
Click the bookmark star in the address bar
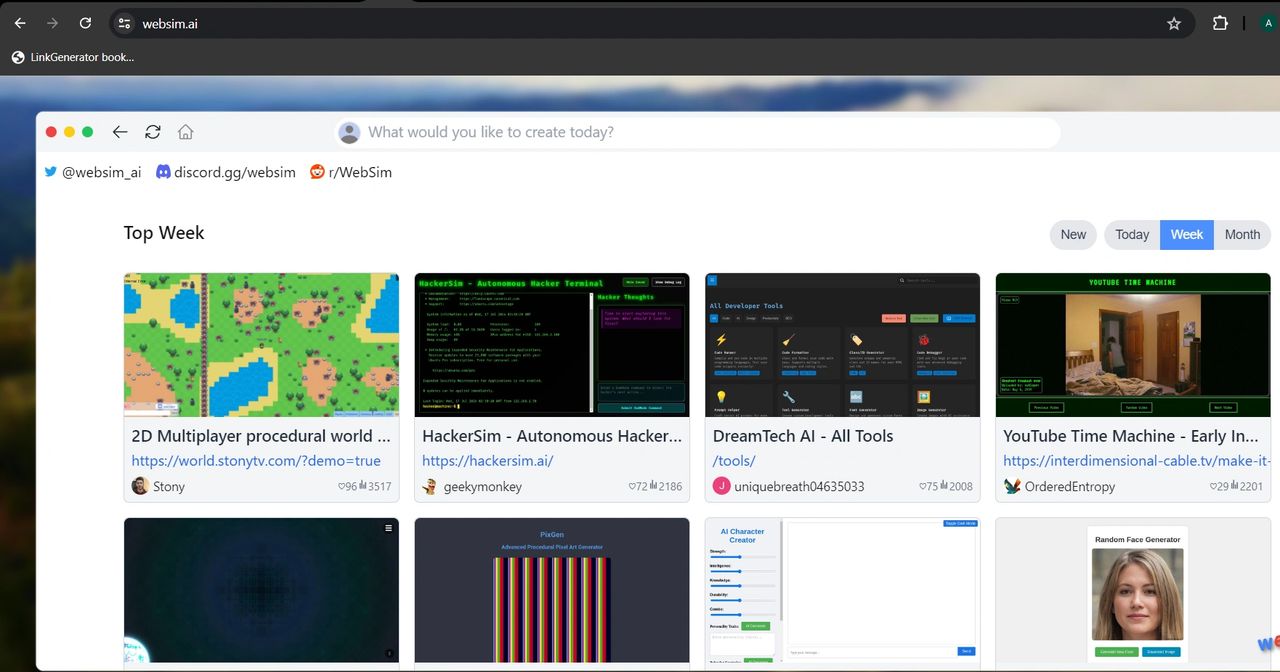(1174, 23)
